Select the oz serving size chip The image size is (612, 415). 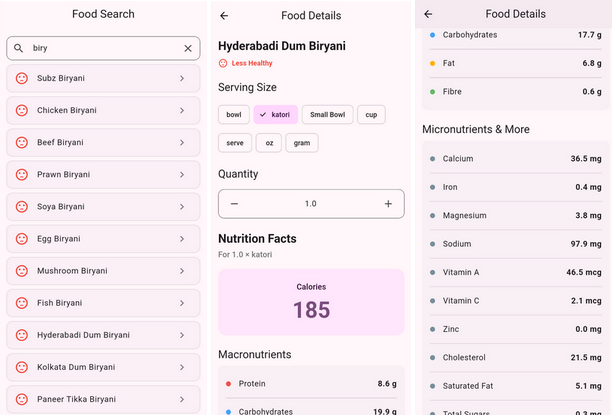pyautogui.click(x=269, y=143)
